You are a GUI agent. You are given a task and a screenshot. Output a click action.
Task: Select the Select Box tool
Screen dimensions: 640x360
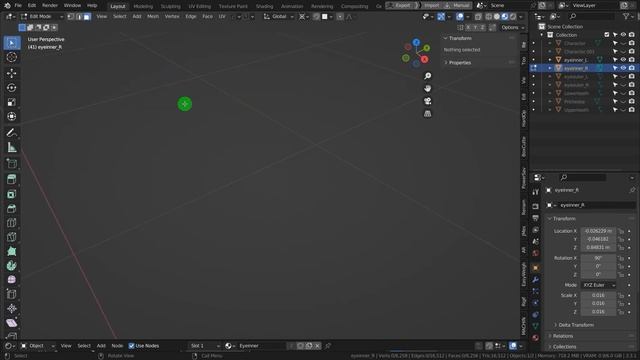point(12,43)
